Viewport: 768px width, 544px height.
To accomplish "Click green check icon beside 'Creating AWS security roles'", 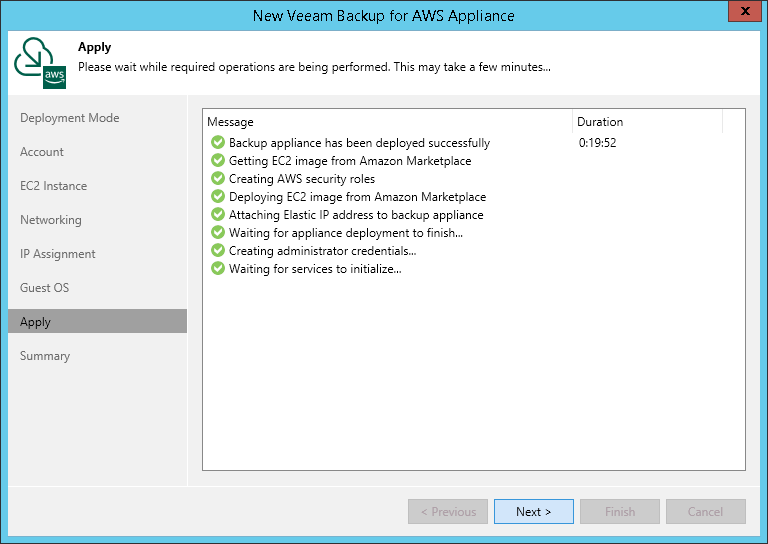I will click(217, 178).
